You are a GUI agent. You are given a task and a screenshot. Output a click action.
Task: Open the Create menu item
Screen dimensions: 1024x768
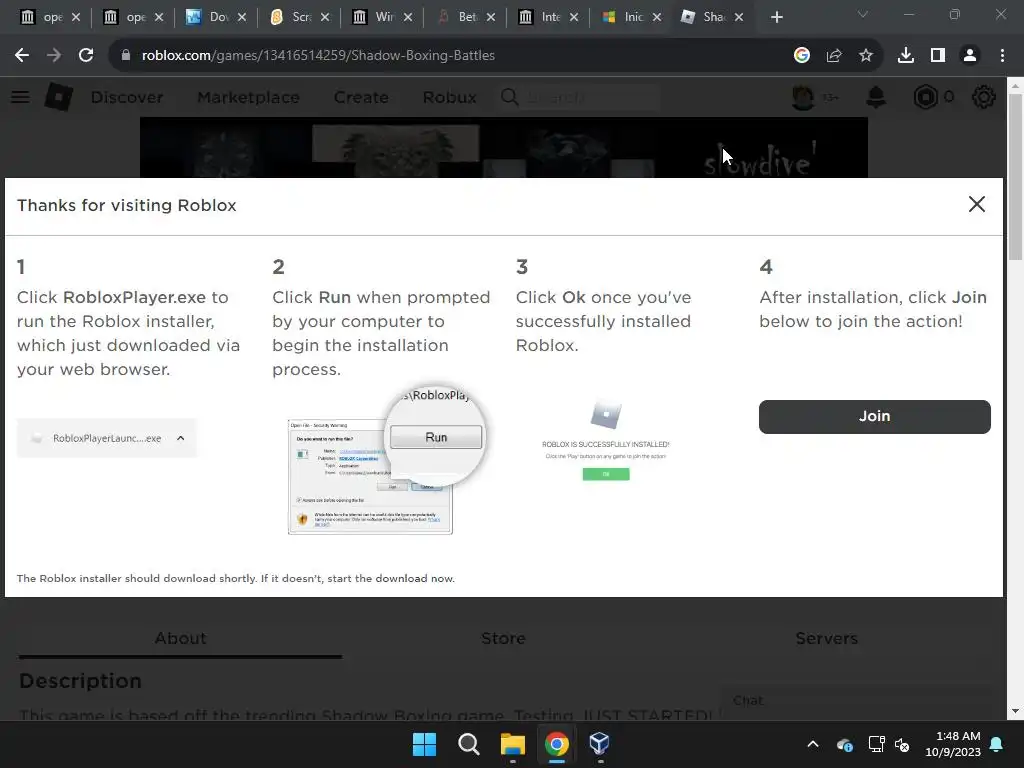361,97
